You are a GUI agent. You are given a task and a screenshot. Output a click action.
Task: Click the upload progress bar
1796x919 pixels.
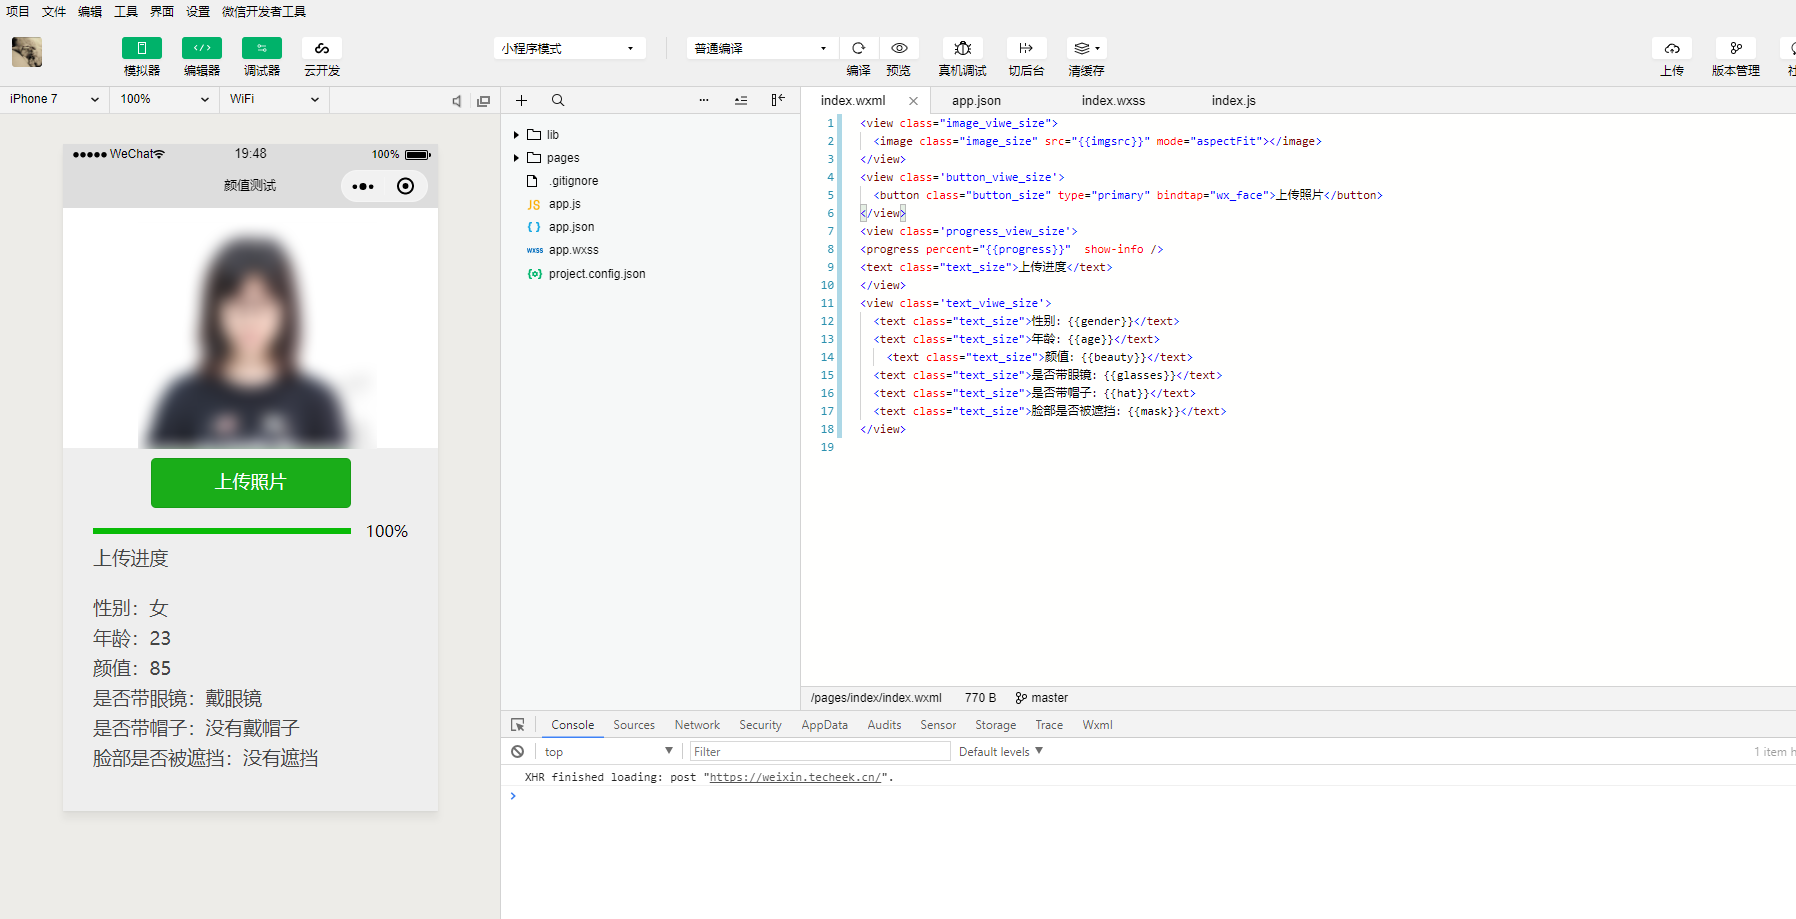coord(222,531)
